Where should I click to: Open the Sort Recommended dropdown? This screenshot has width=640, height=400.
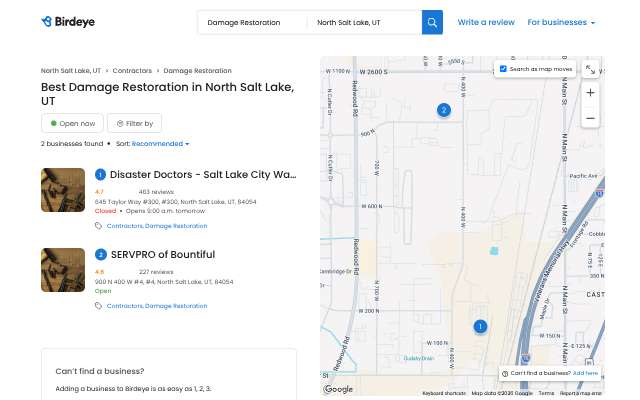(x=160, y=144)
